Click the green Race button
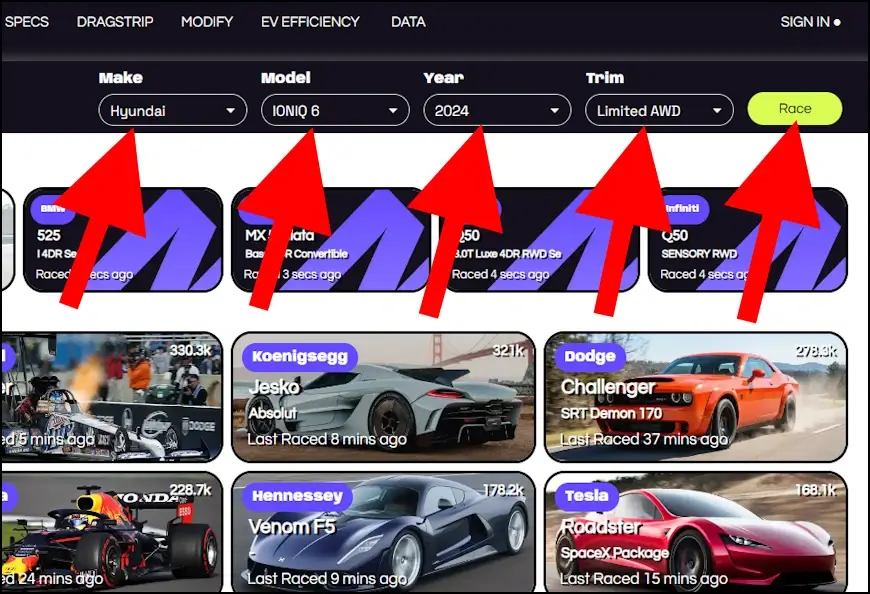 [x=795, y=109]
